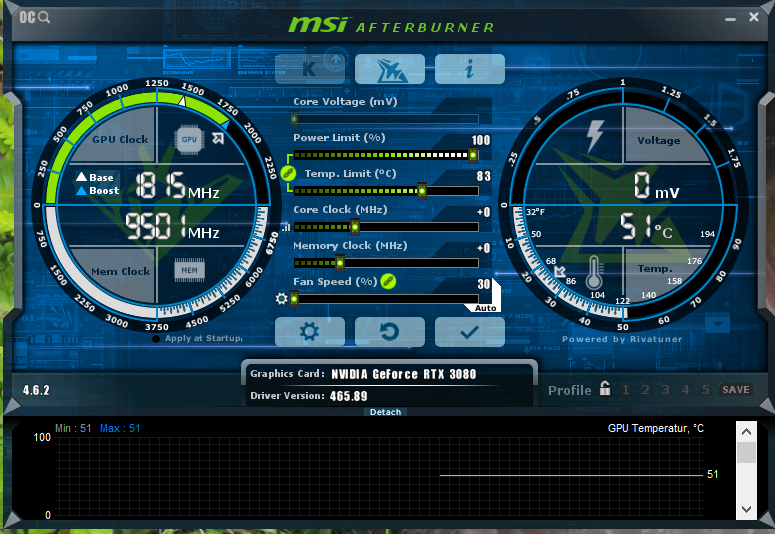The width and height of the screenshot is (775, 534).
Task: Click the thermometer temperature icon
Action: 594,272
